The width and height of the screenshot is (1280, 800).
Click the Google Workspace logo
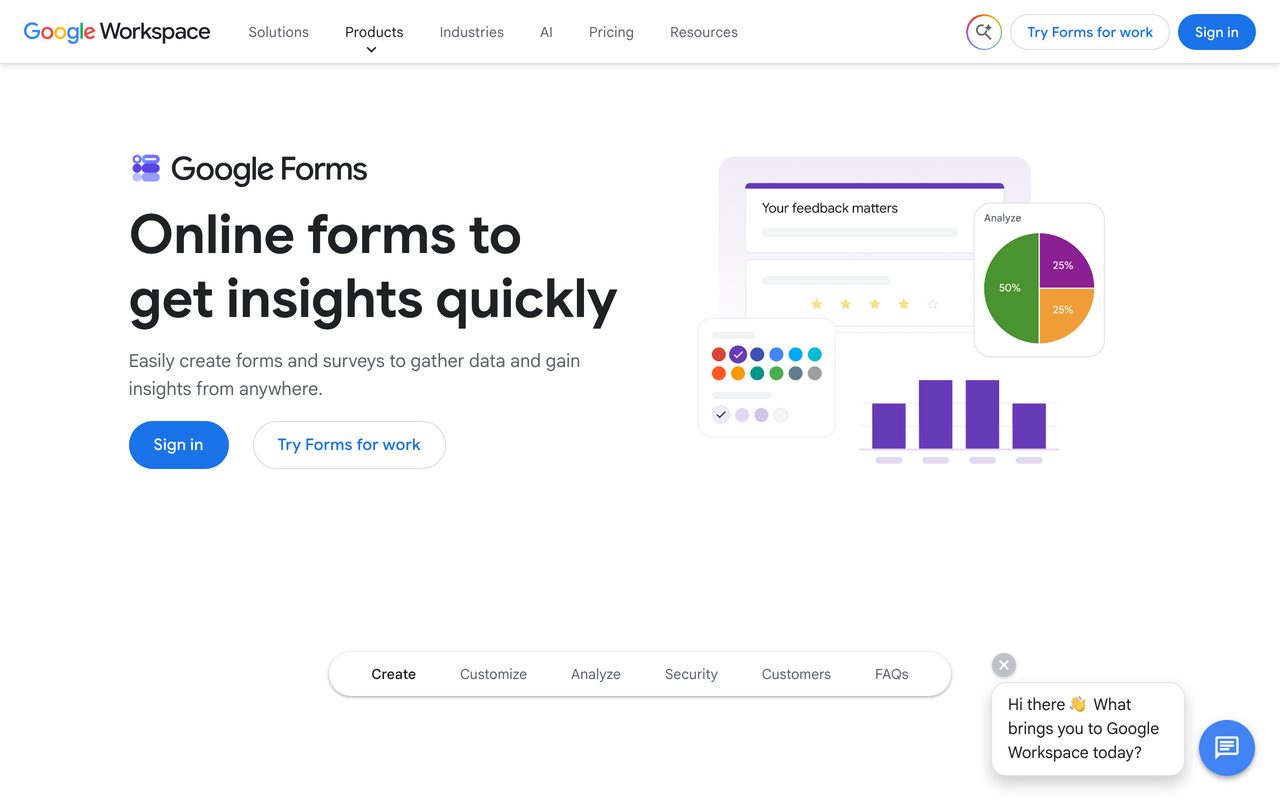117,32
